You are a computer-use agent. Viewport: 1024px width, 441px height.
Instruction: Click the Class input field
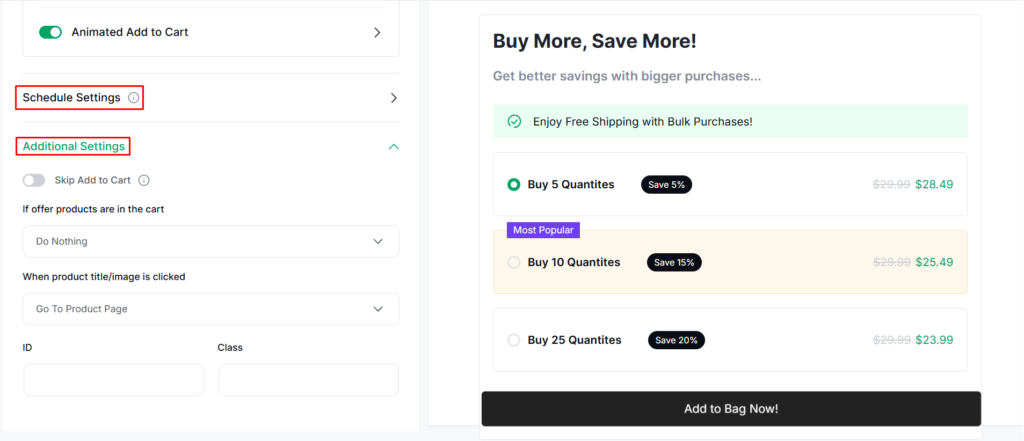coord(308,380)
